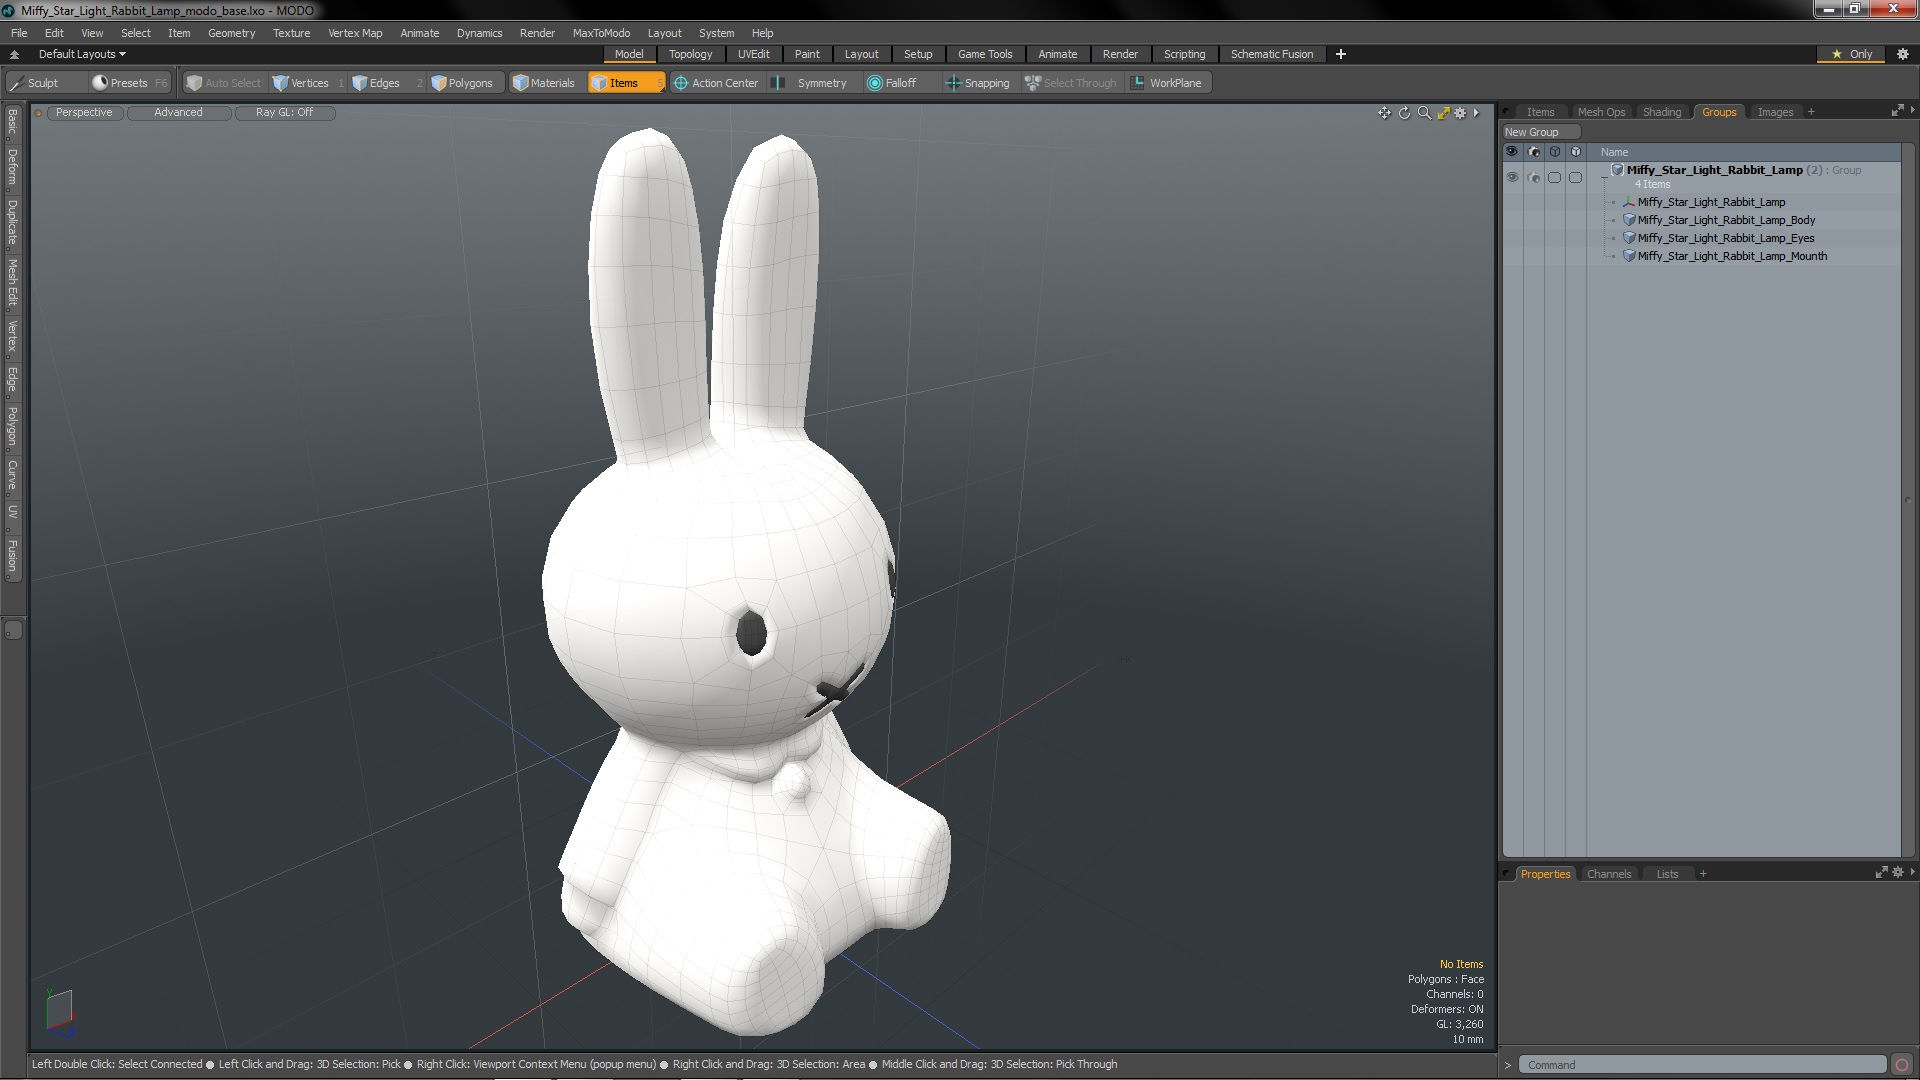Open the Vertex Map menu
Image resolution: width=1920 pixels, height=1080 pixels.
coord(355,33)
